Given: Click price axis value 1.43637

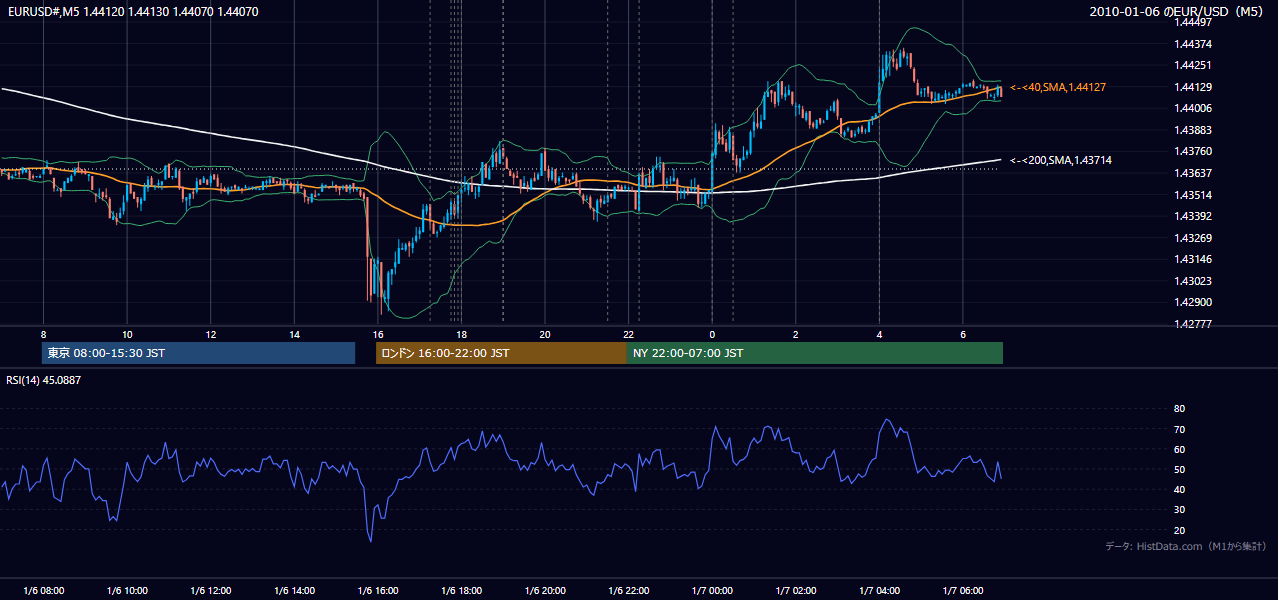Looking at the screenshot, I should [1193, 174].
